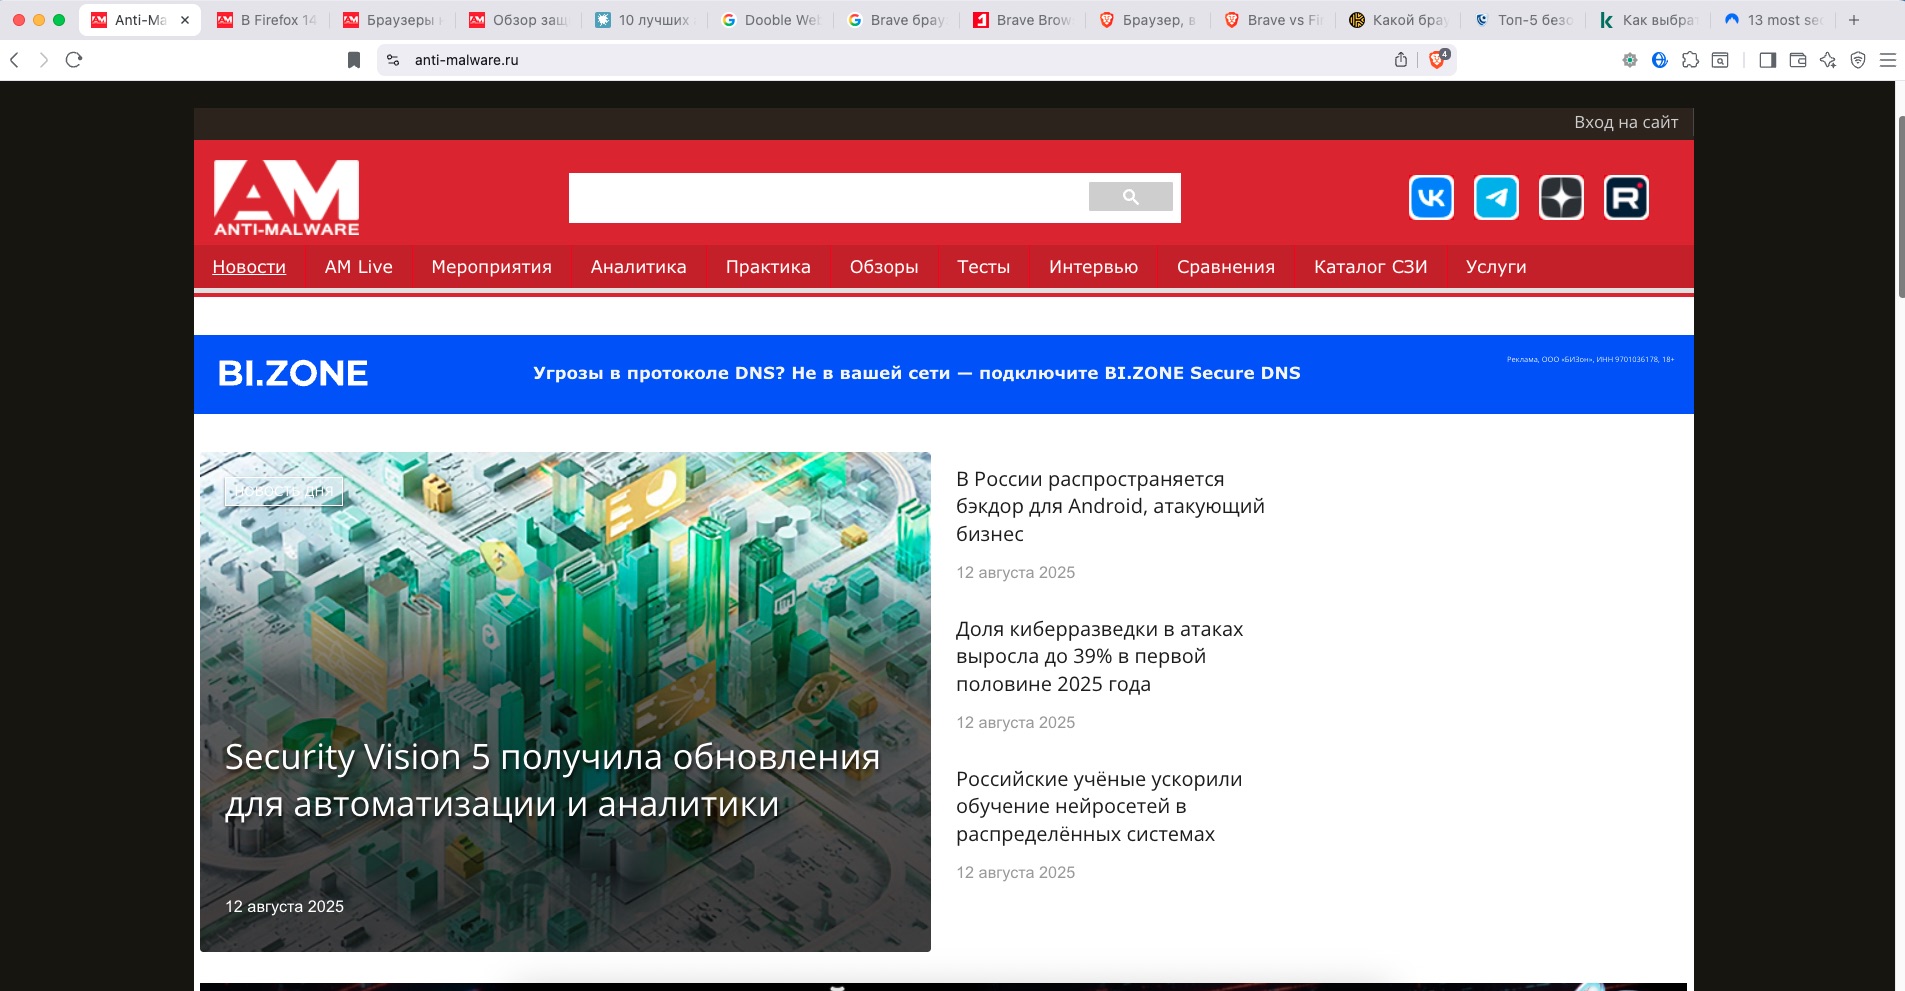
Task: Open the blue globe extension icon
Action: [x=1660, y=60]
